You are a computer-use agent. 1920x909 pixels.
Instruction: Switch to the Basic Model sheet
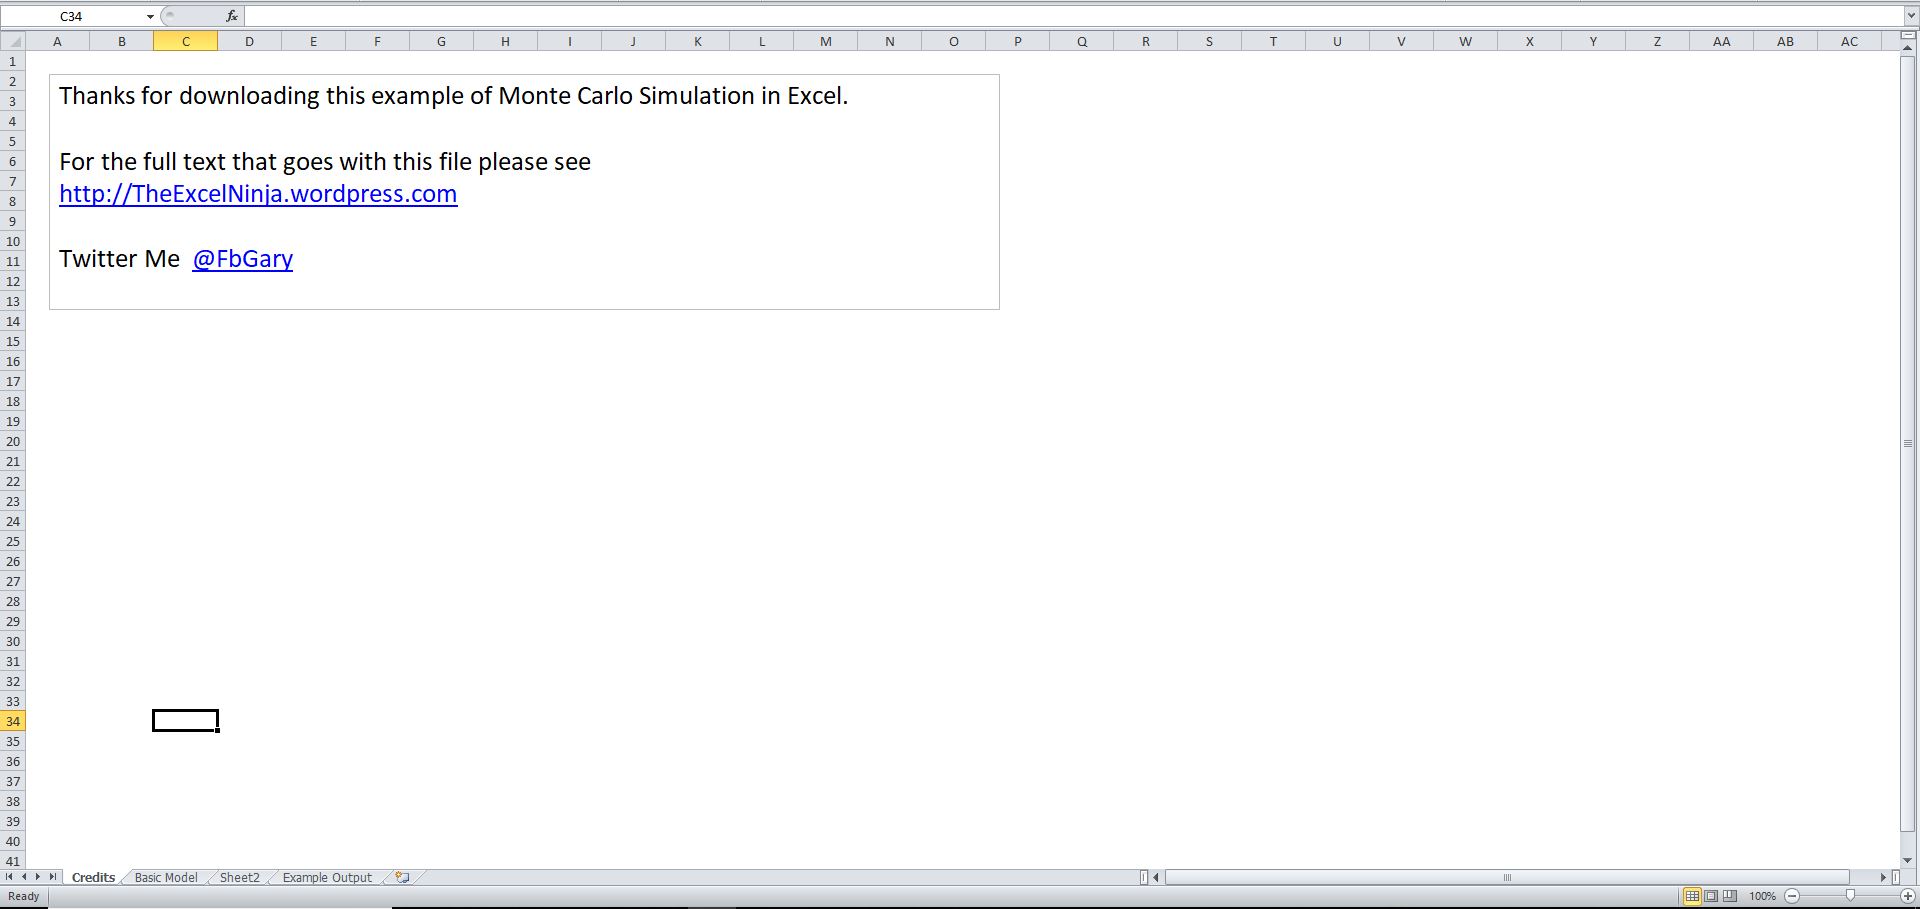tap(166, 877)
